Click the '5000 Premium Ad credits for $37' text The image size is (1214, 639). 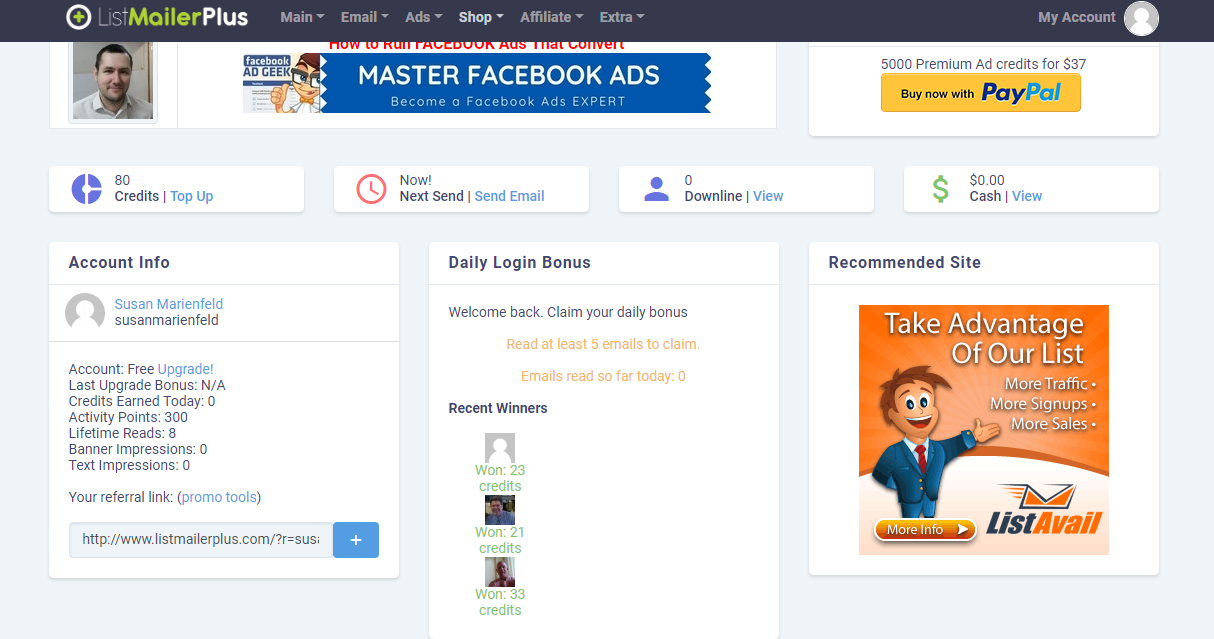983,64
